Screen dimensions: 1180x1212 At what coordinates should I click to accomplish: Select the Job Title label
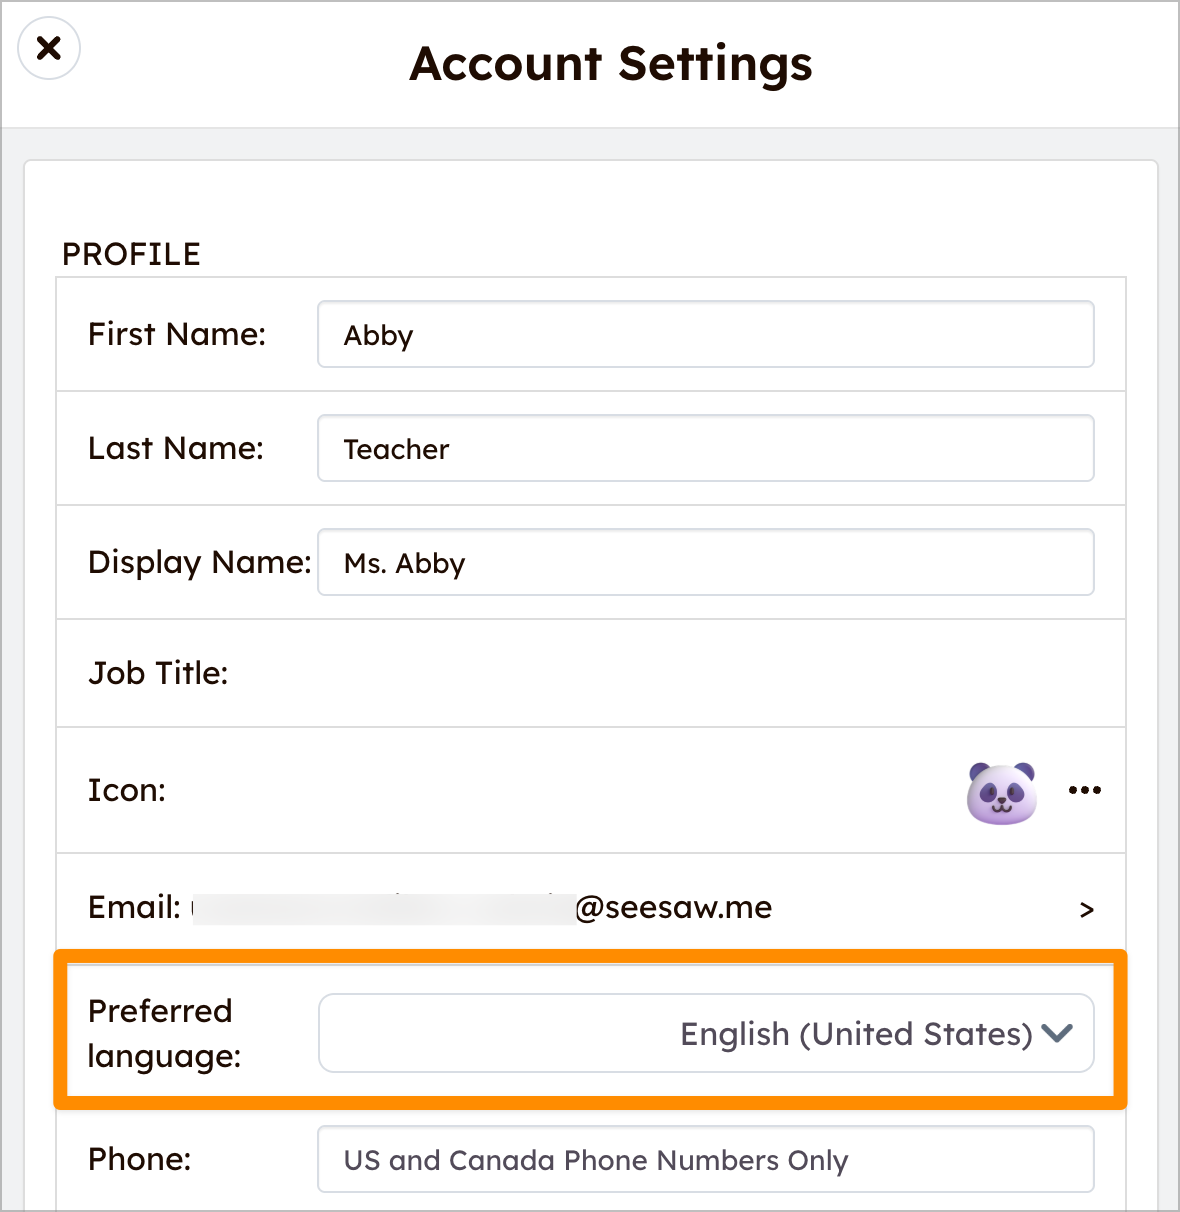tap(158, 674)
